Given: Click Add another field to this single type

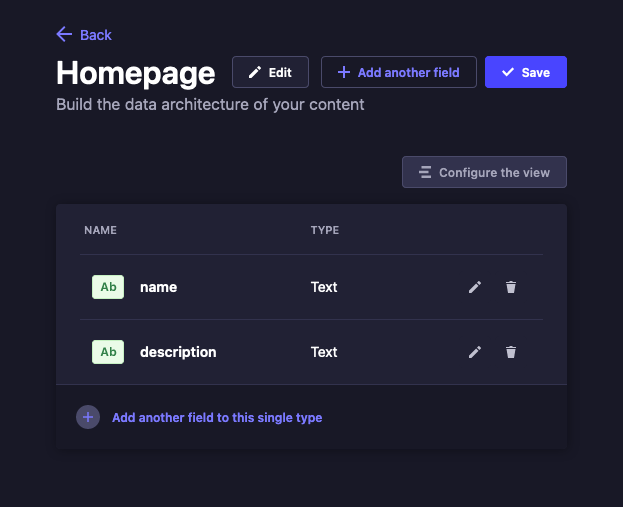Looking at the screenshot, I should tap(216, 417).
